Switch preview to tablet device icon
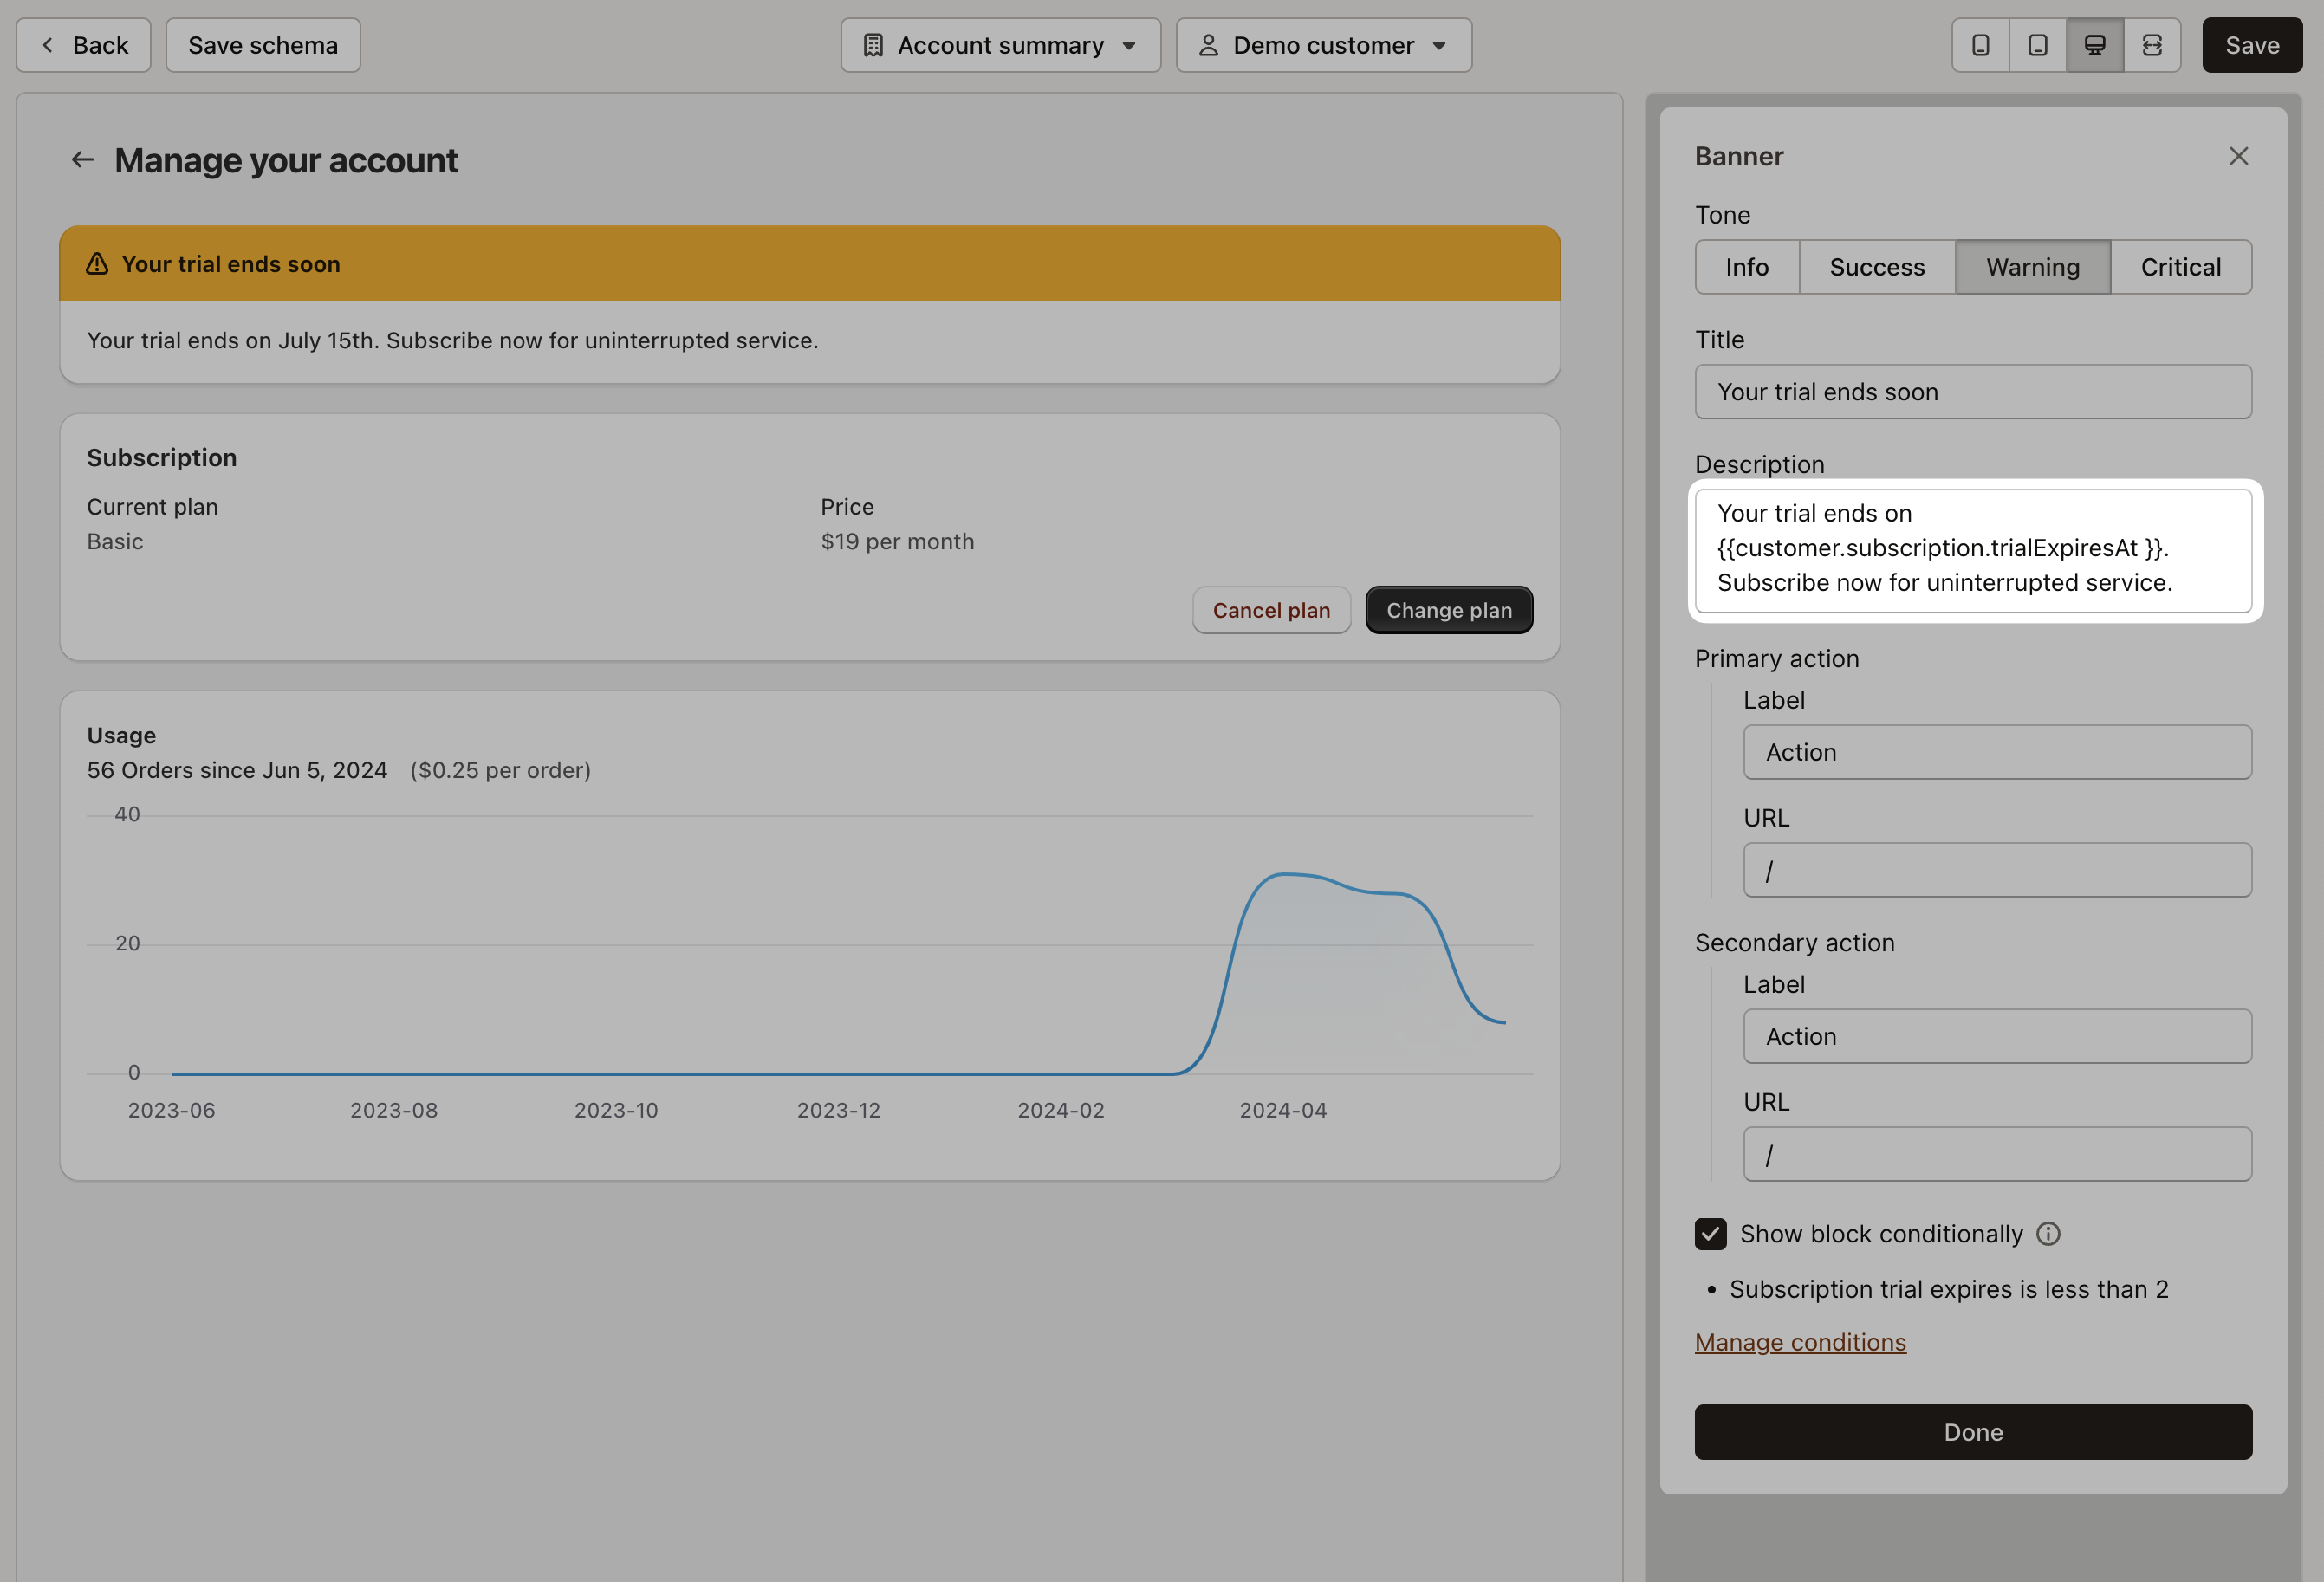Image resolution: width=2324 pixels, height=1582 pixels. click(x=2037, y=45)
